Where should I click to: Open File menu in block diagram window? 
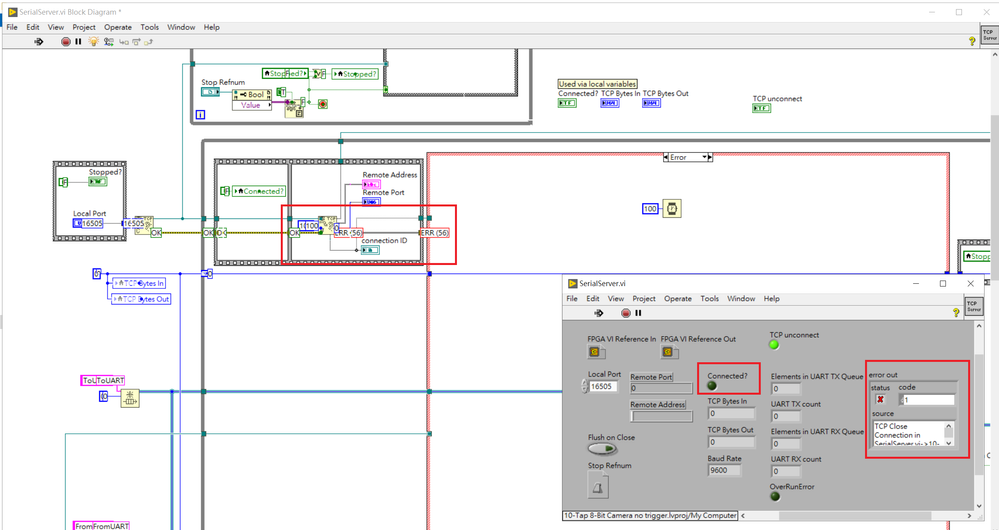tap(12, 27)
